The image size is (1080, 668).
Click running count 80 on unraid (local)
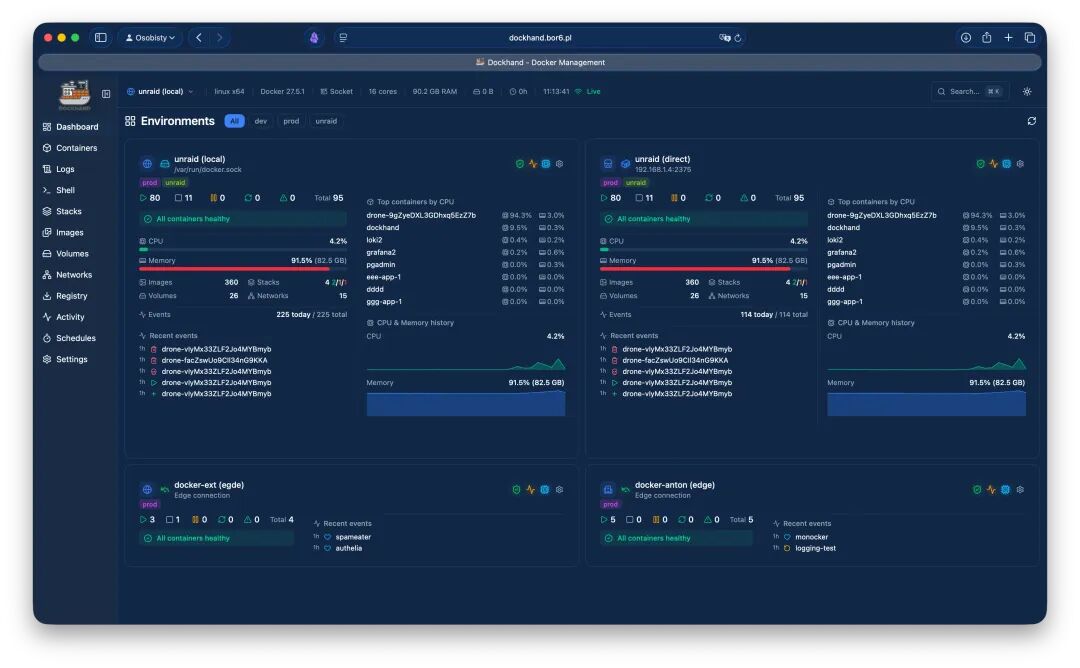click(150, 198)
